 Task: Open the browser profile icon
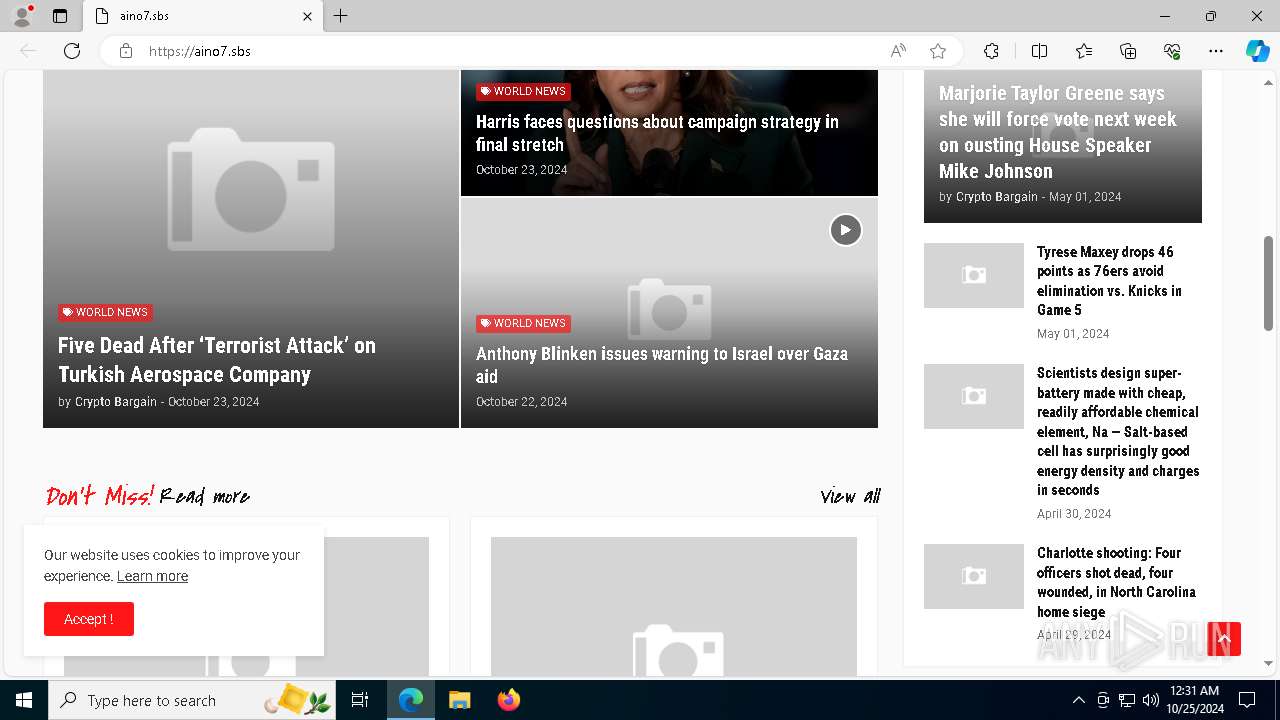(x=22, y=16)
